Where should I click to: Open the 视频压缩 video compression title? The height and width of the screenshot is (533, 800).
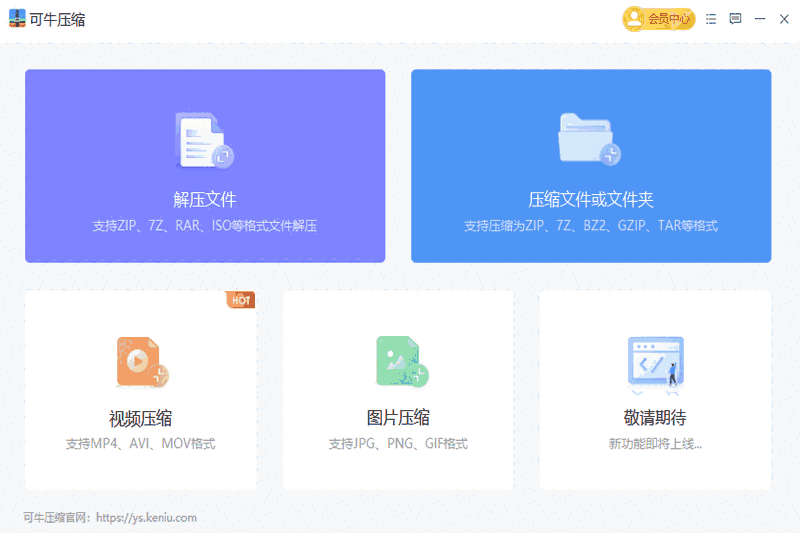click(140, 418)
